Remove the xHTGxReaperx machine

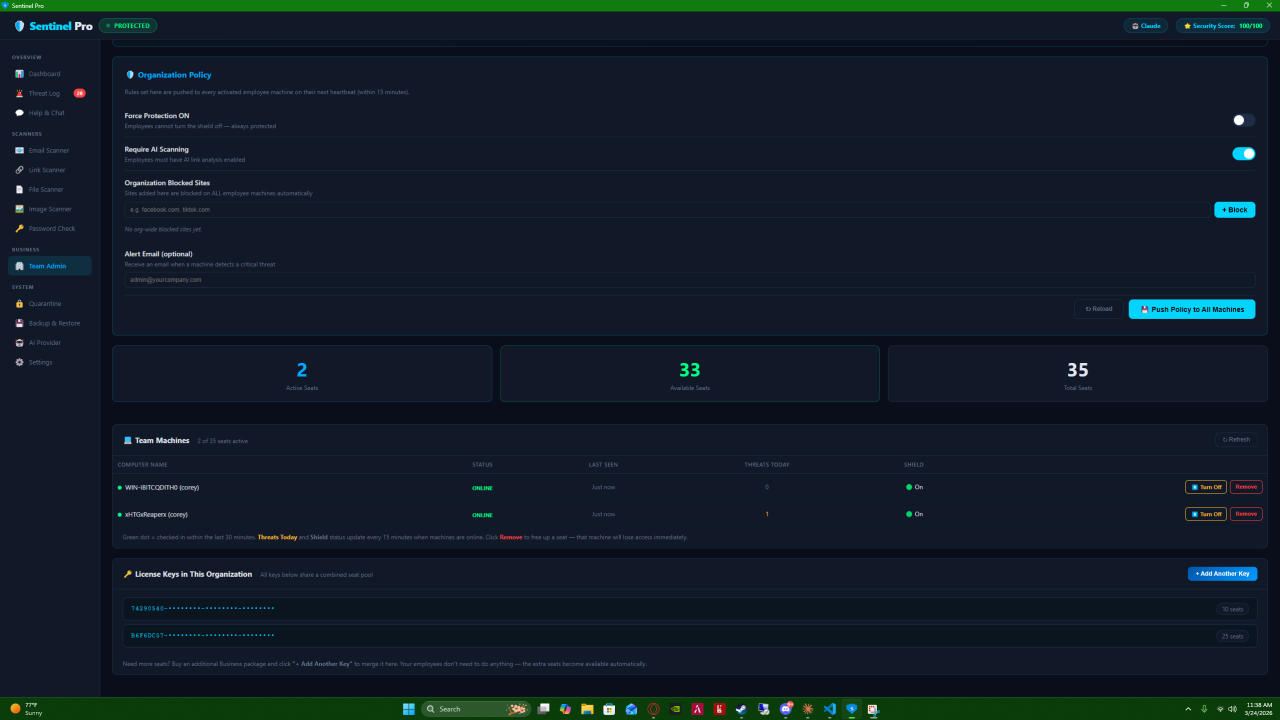(x=1246, y=514)
